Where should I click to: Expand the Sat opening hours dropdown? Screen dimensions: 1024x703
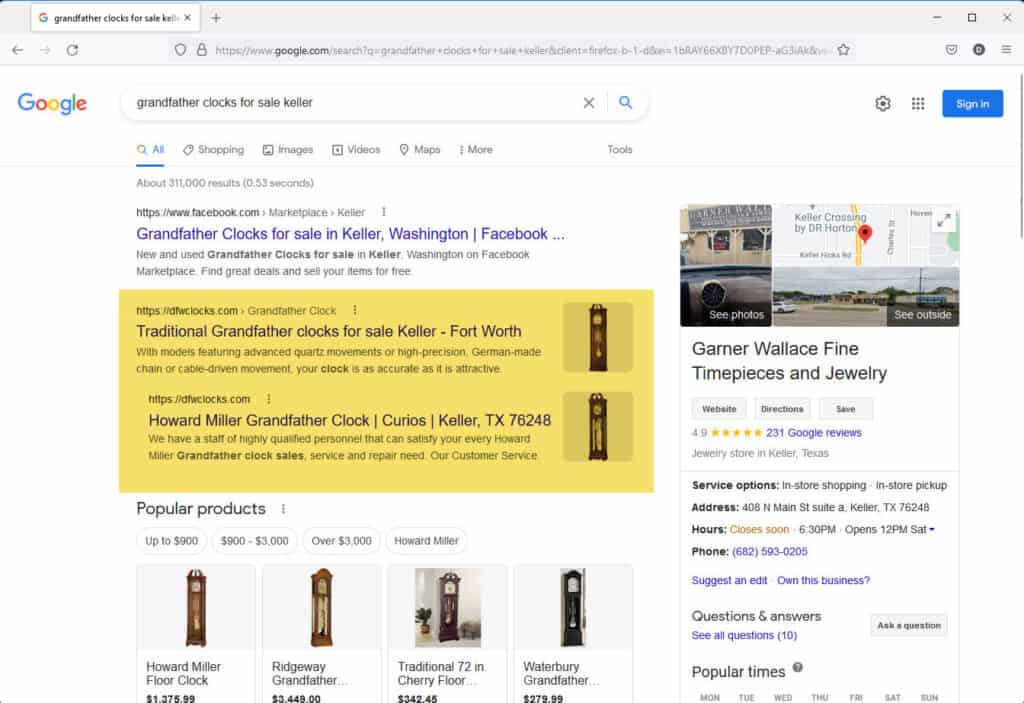point(932,529)
